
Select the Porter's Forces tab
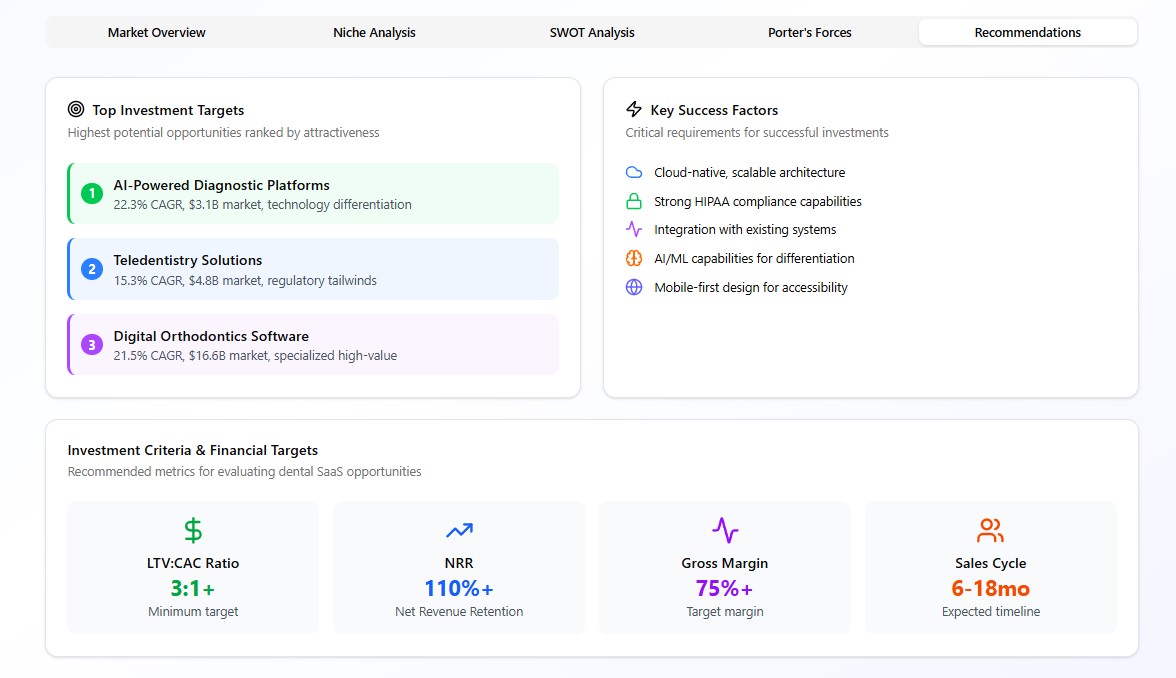point(810,32)
